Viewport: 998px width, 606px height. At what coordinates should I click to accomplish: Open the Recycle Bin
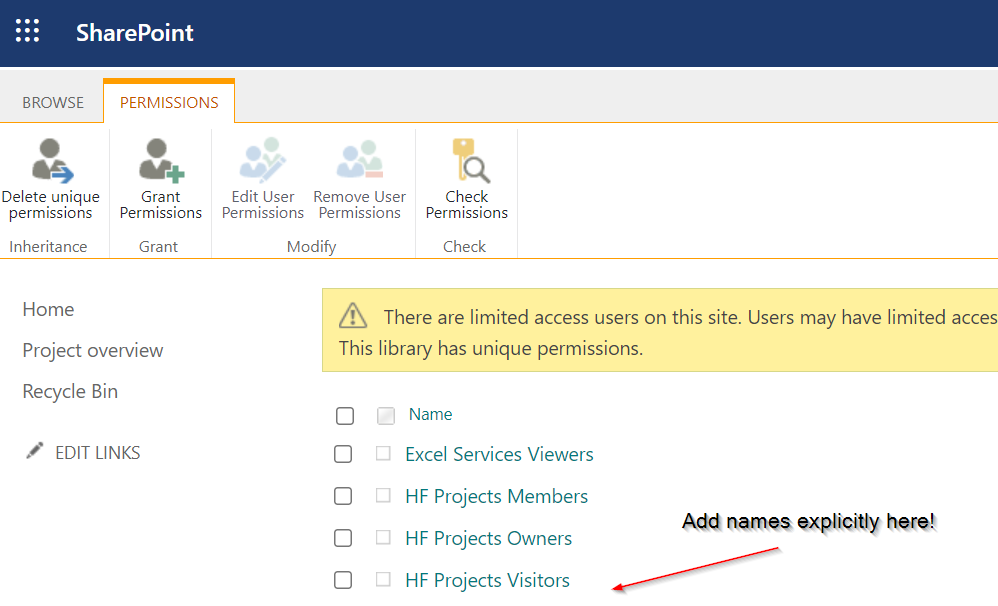(69, 391)
